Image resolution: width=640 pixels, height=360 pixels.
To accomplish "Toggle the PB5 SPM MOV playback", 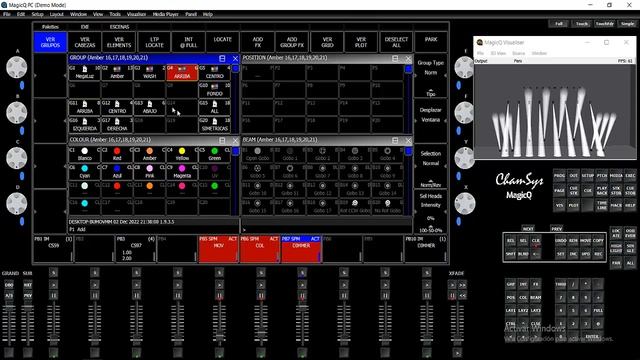I will tap(218, 249).
